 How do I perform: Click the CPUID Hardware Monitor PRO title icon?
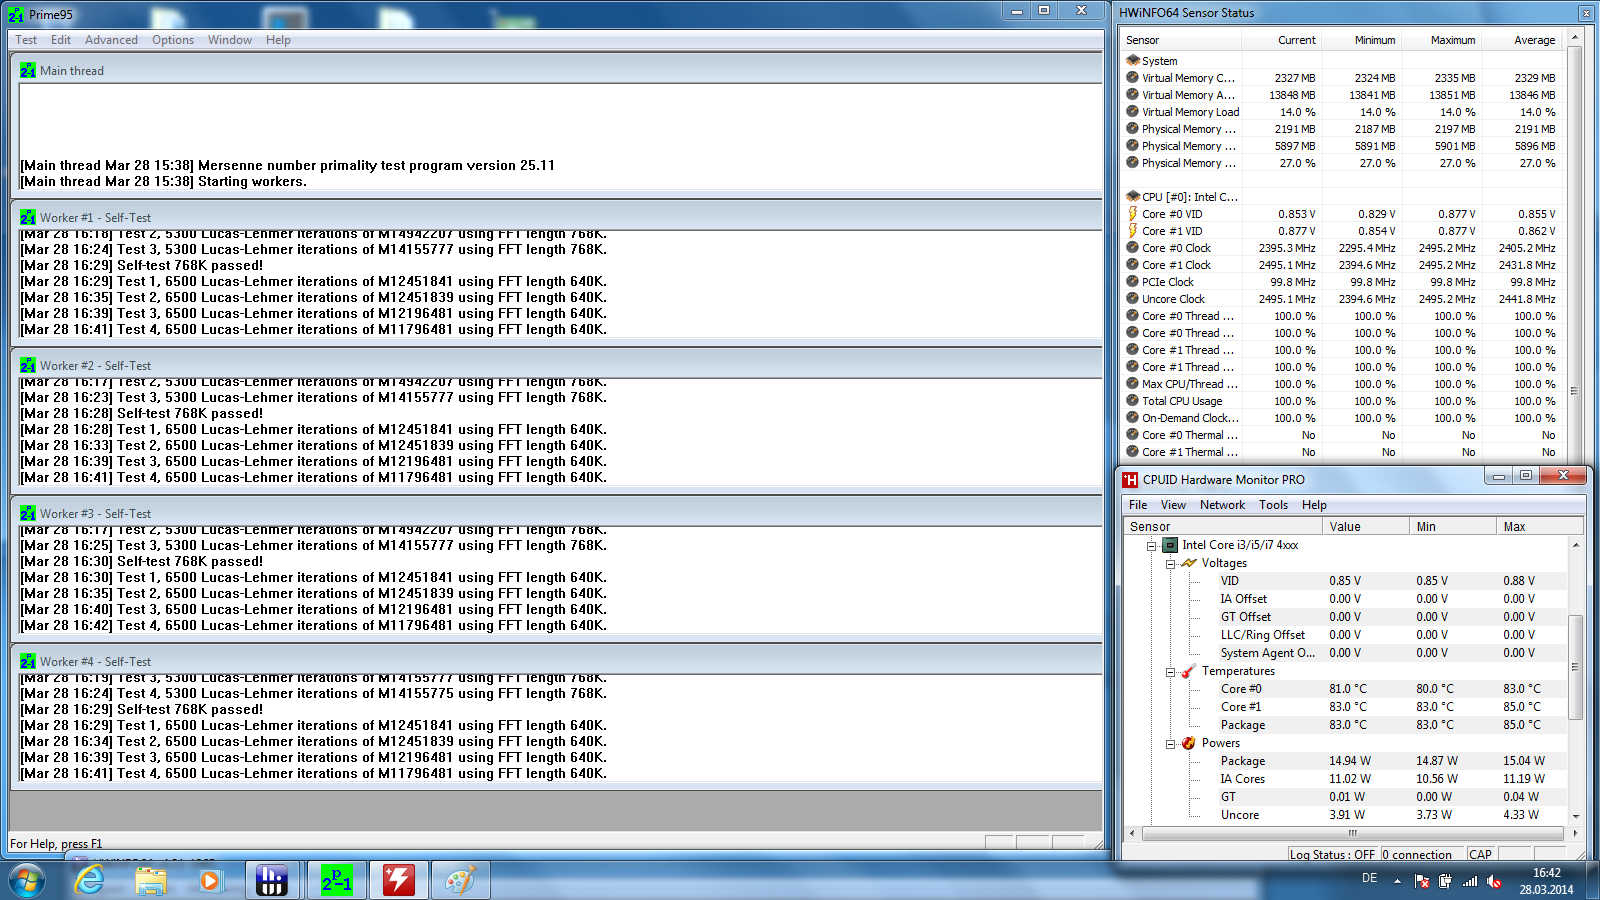(x=1130, y=480)
